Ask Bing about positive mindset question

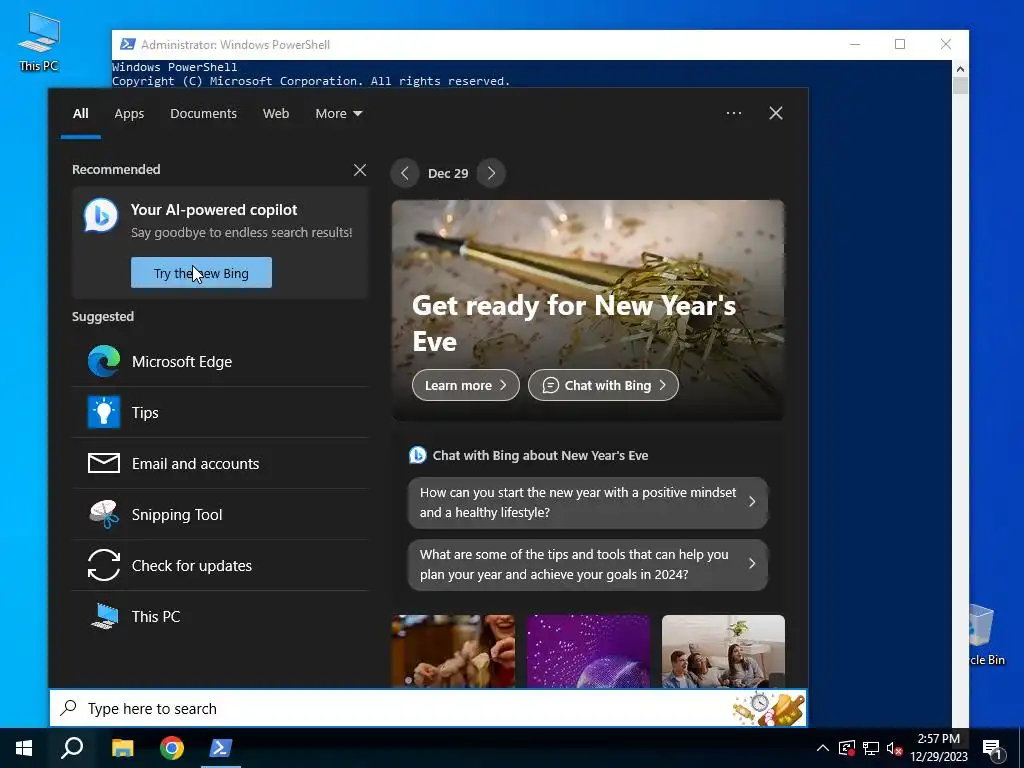pyautogui.click(x=588, y=502)
